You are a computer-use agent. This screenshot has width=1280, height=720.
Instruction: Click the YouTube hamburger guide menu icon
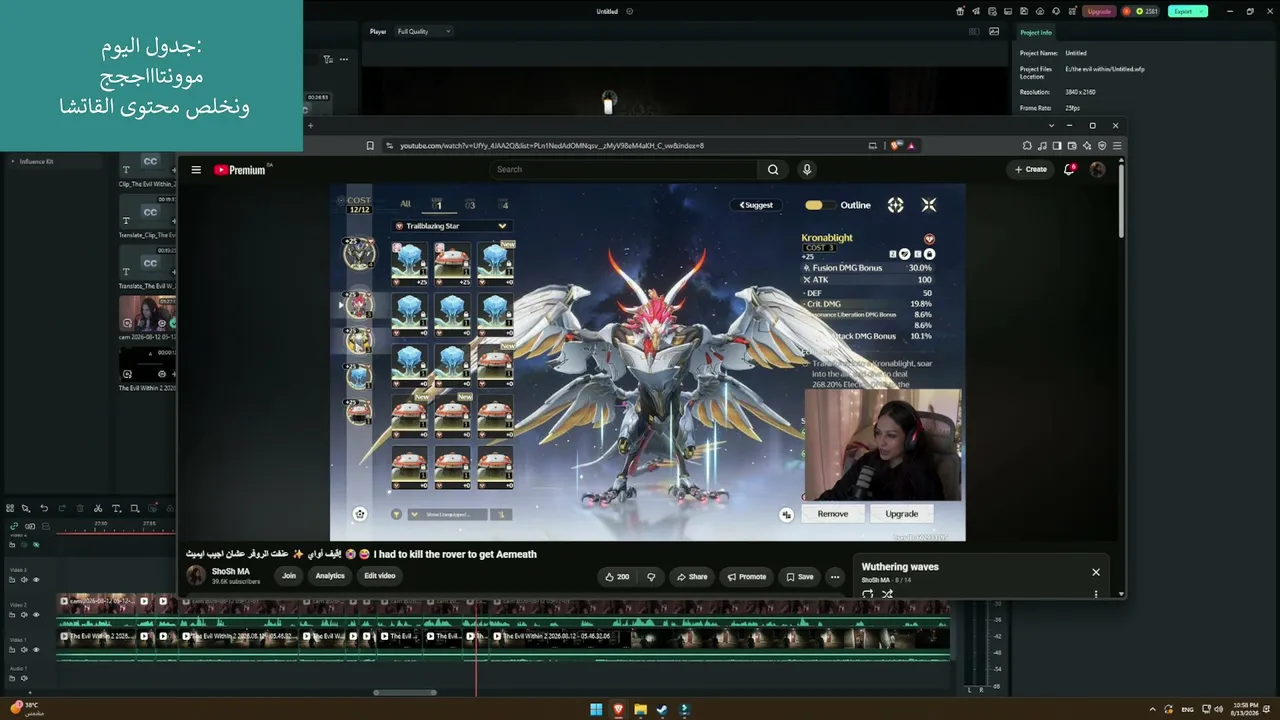click(x=196, y=170)
